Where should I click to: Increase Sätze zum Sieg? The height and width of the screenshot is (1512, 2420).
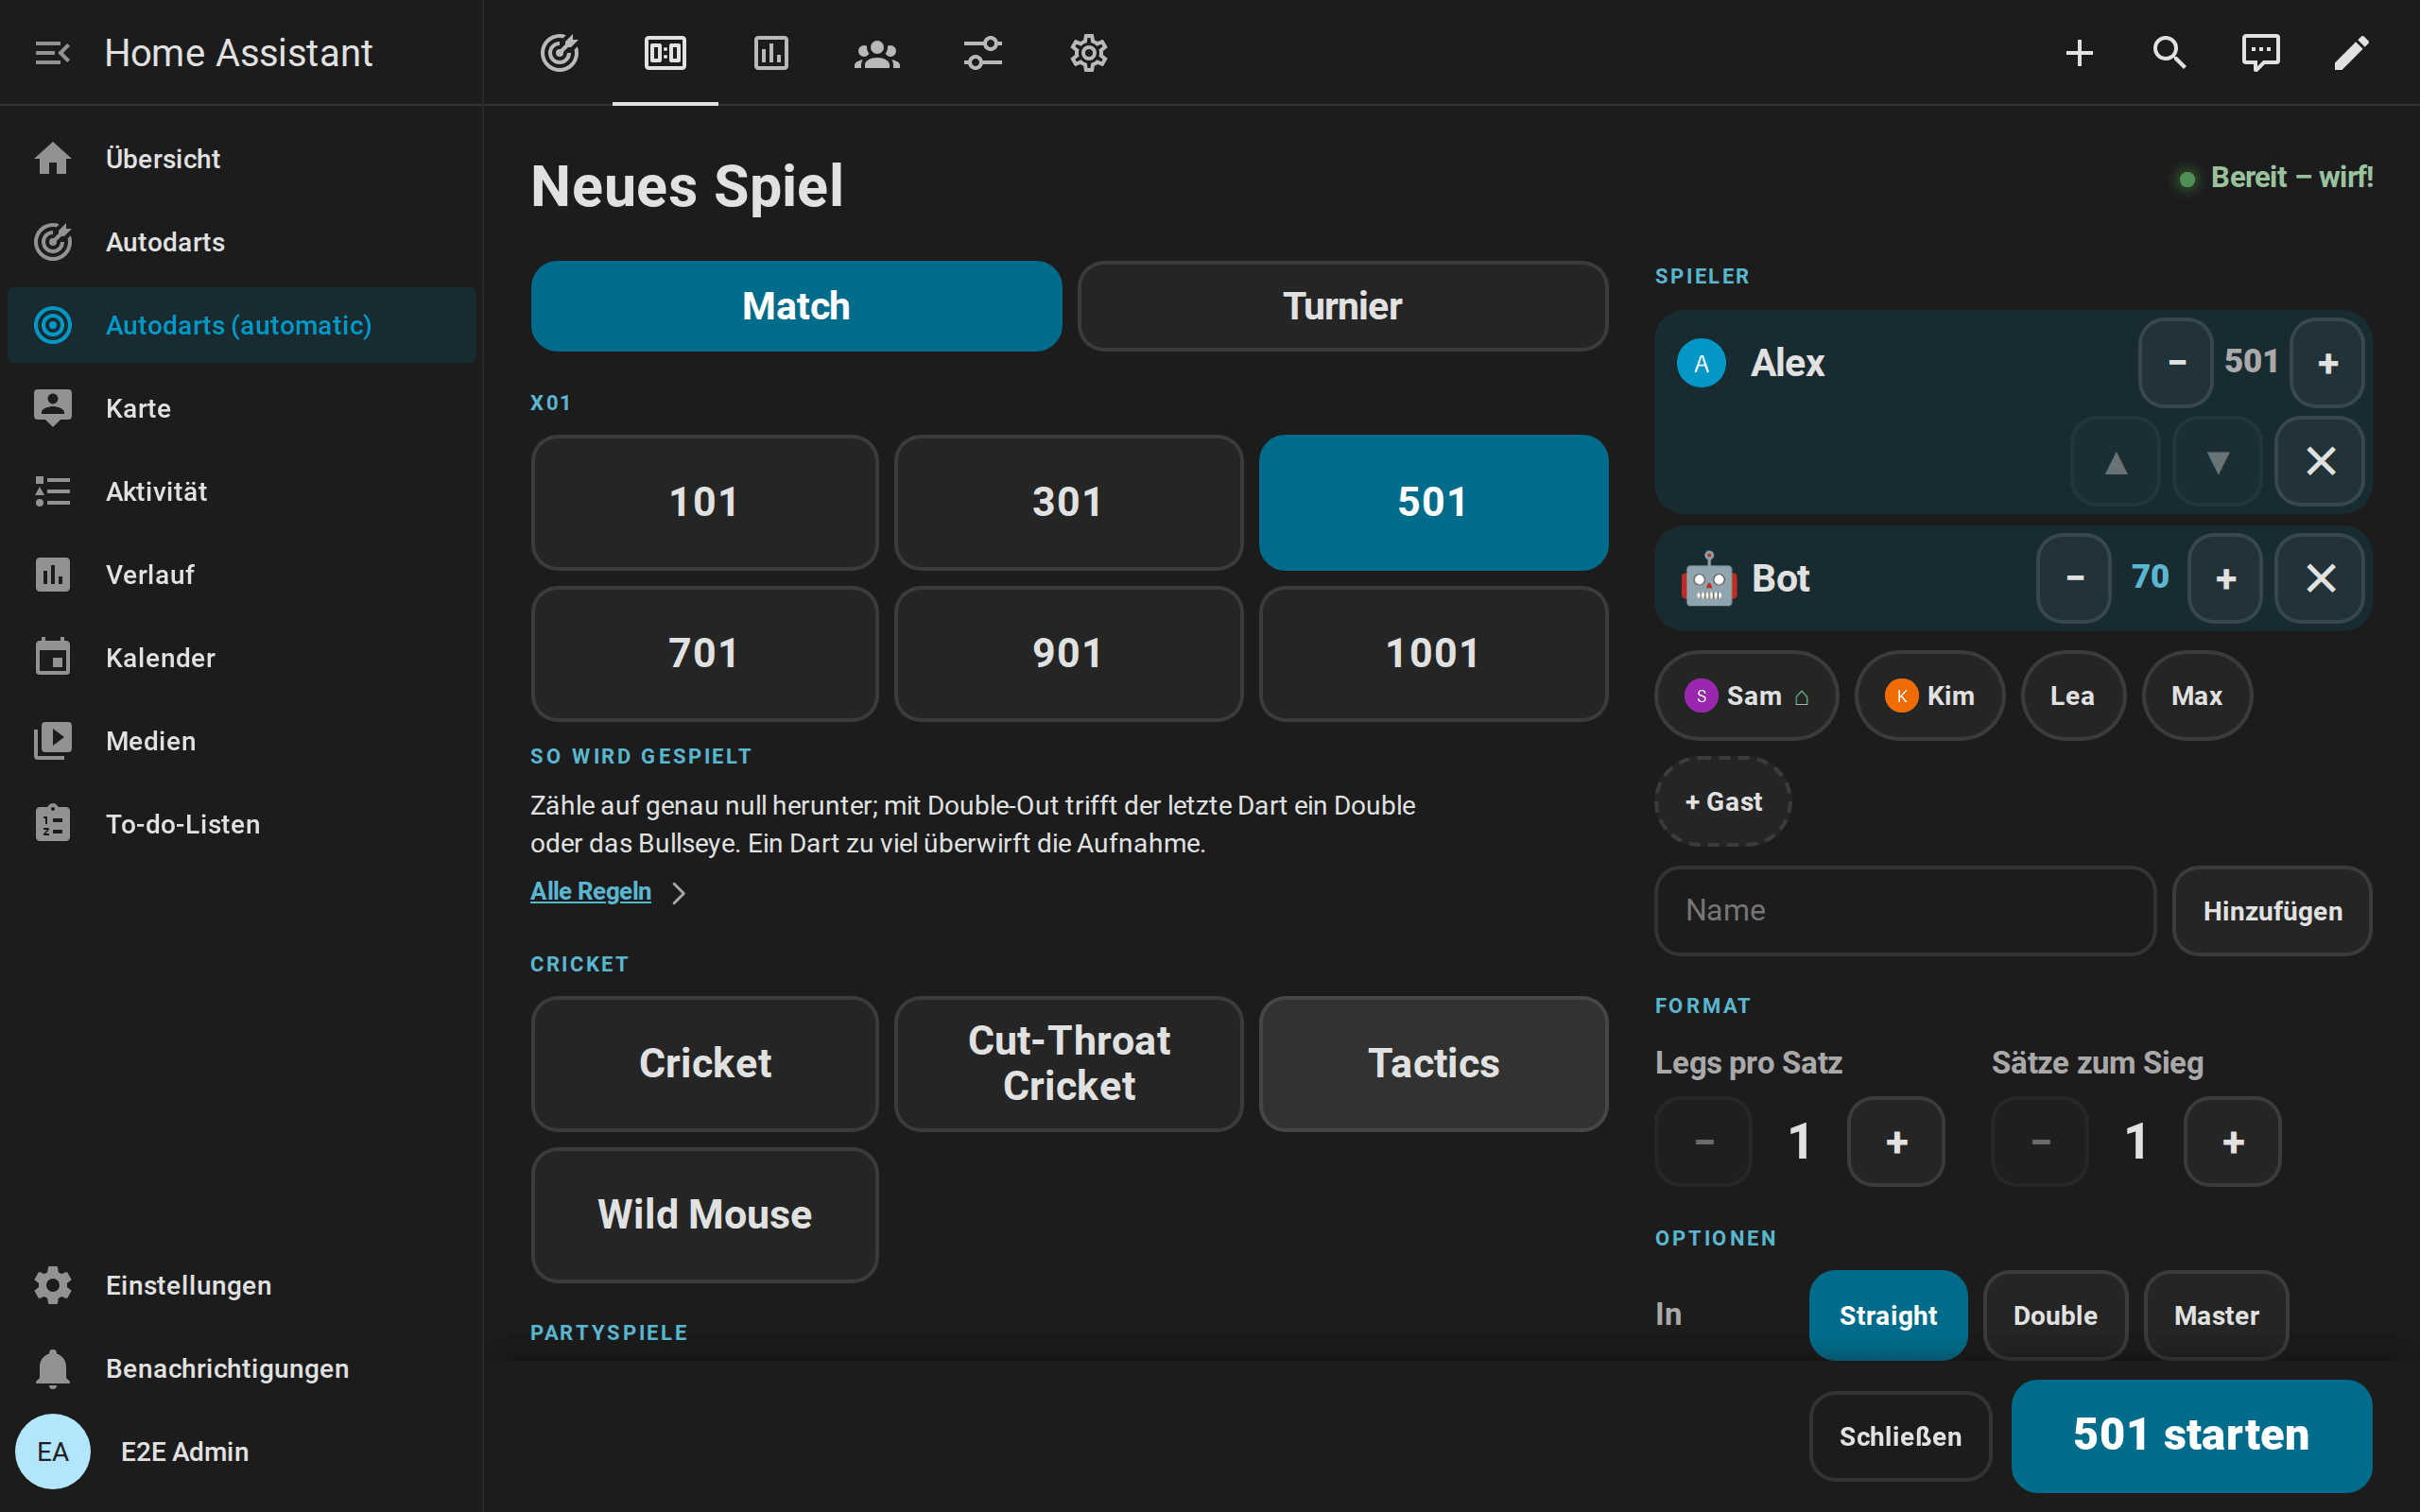click(x=2233, y=1142)
